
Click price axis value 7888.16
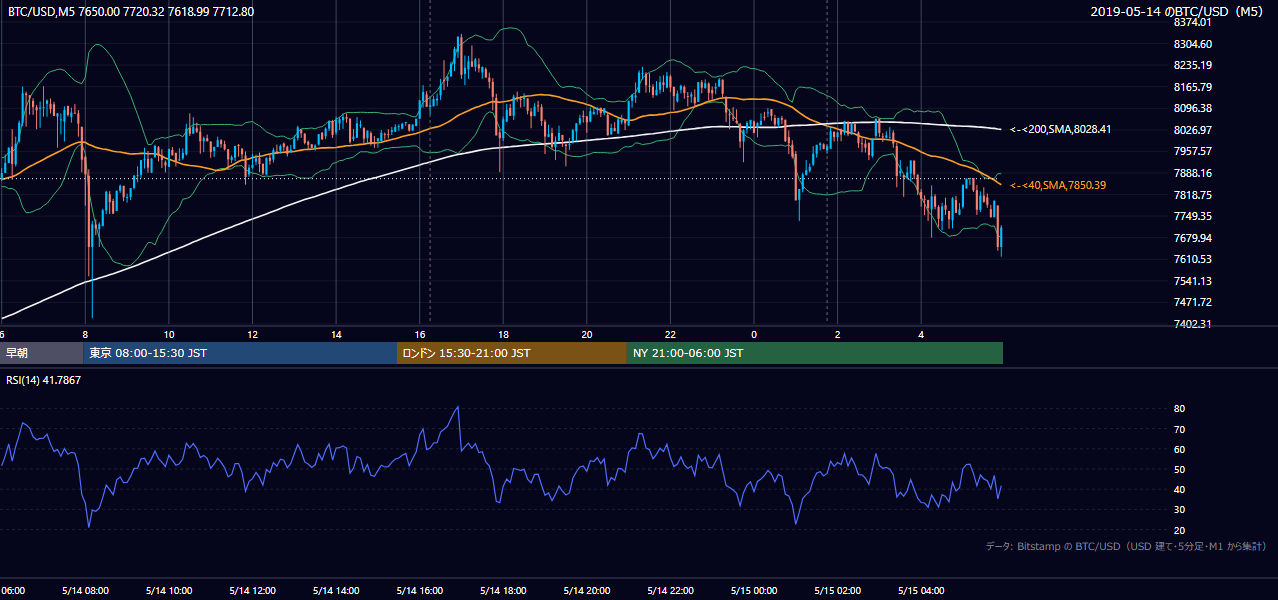[1192, 173]
